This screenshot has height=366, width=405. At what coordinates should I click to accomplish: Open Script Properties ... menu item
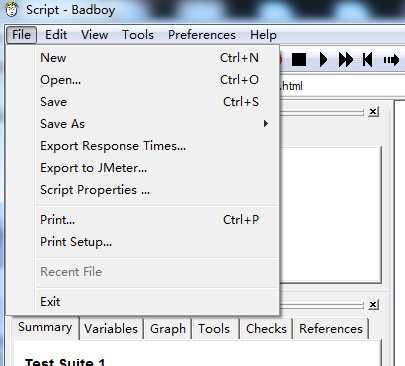(95, 190)
